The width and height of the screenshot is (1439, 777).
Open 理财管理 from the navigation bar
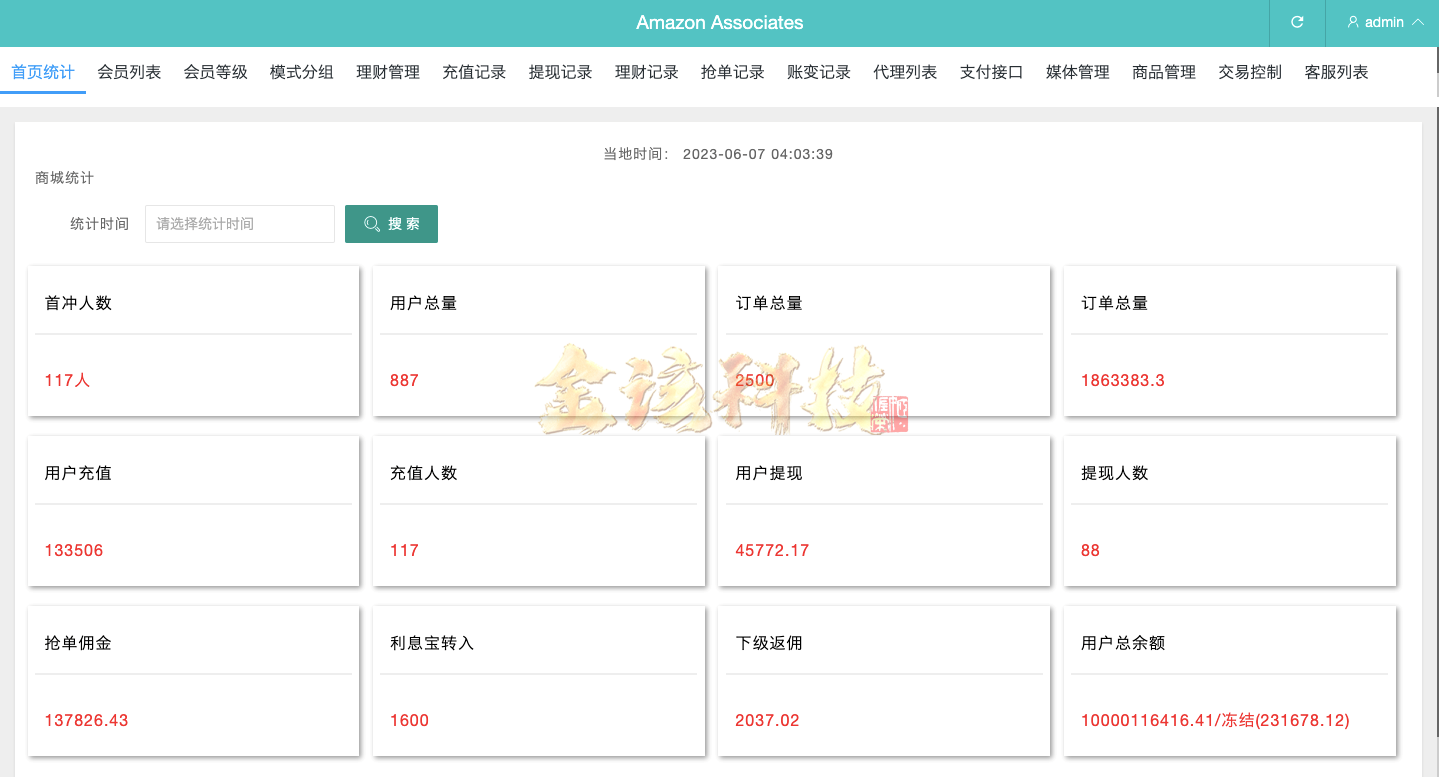click(387, 71)
